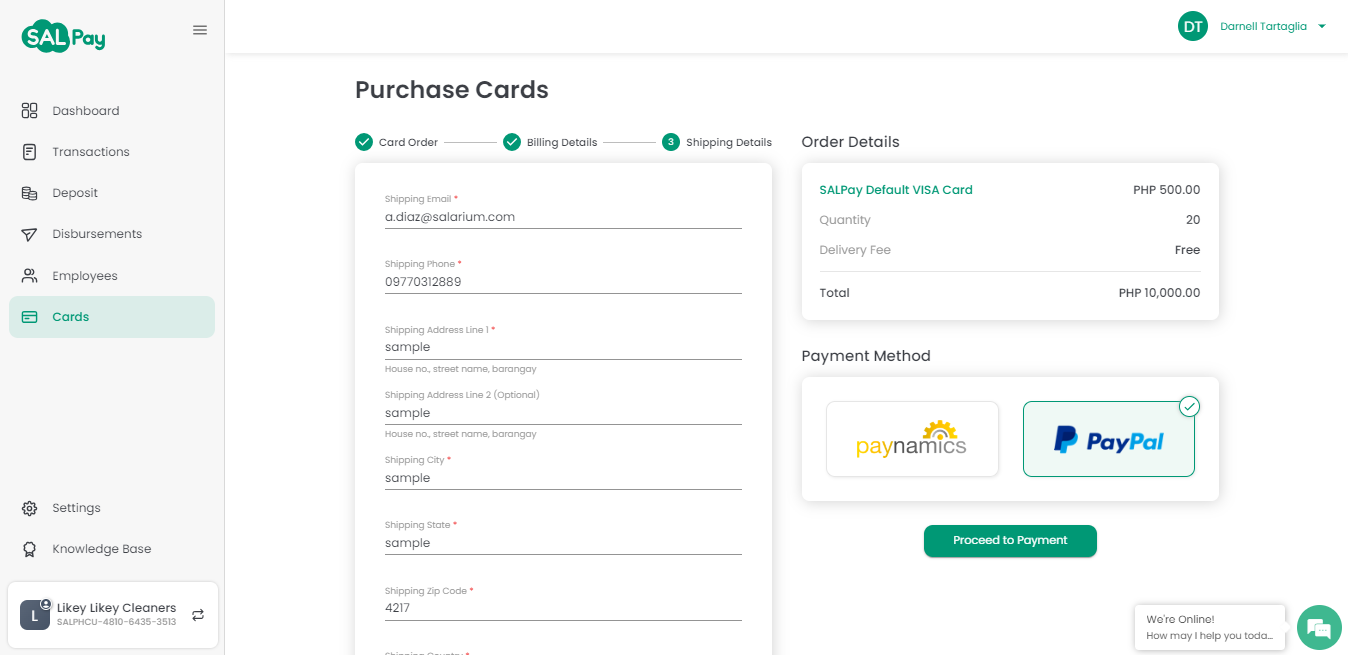Click the SALPay logo
This screenshot has width=1348, height=655.
[63, 36]
